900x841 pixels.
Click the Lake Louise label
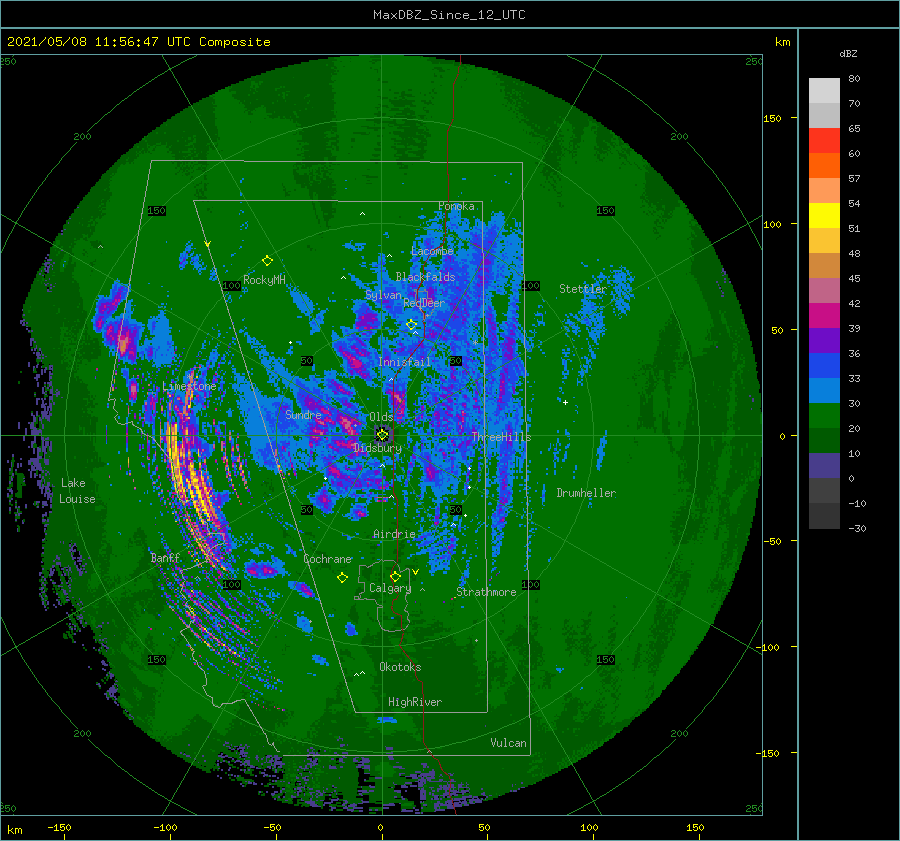point(77,491)
